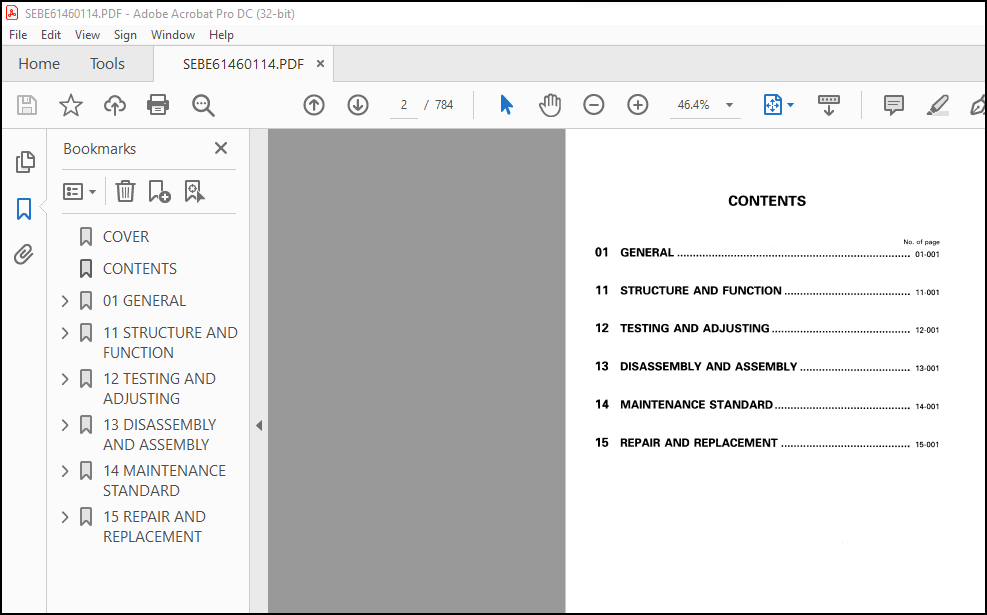Collapse the navigation pane with arrow
Viewport: 987px width, 615px height.
pyautogui.click(x=259, y=426)
